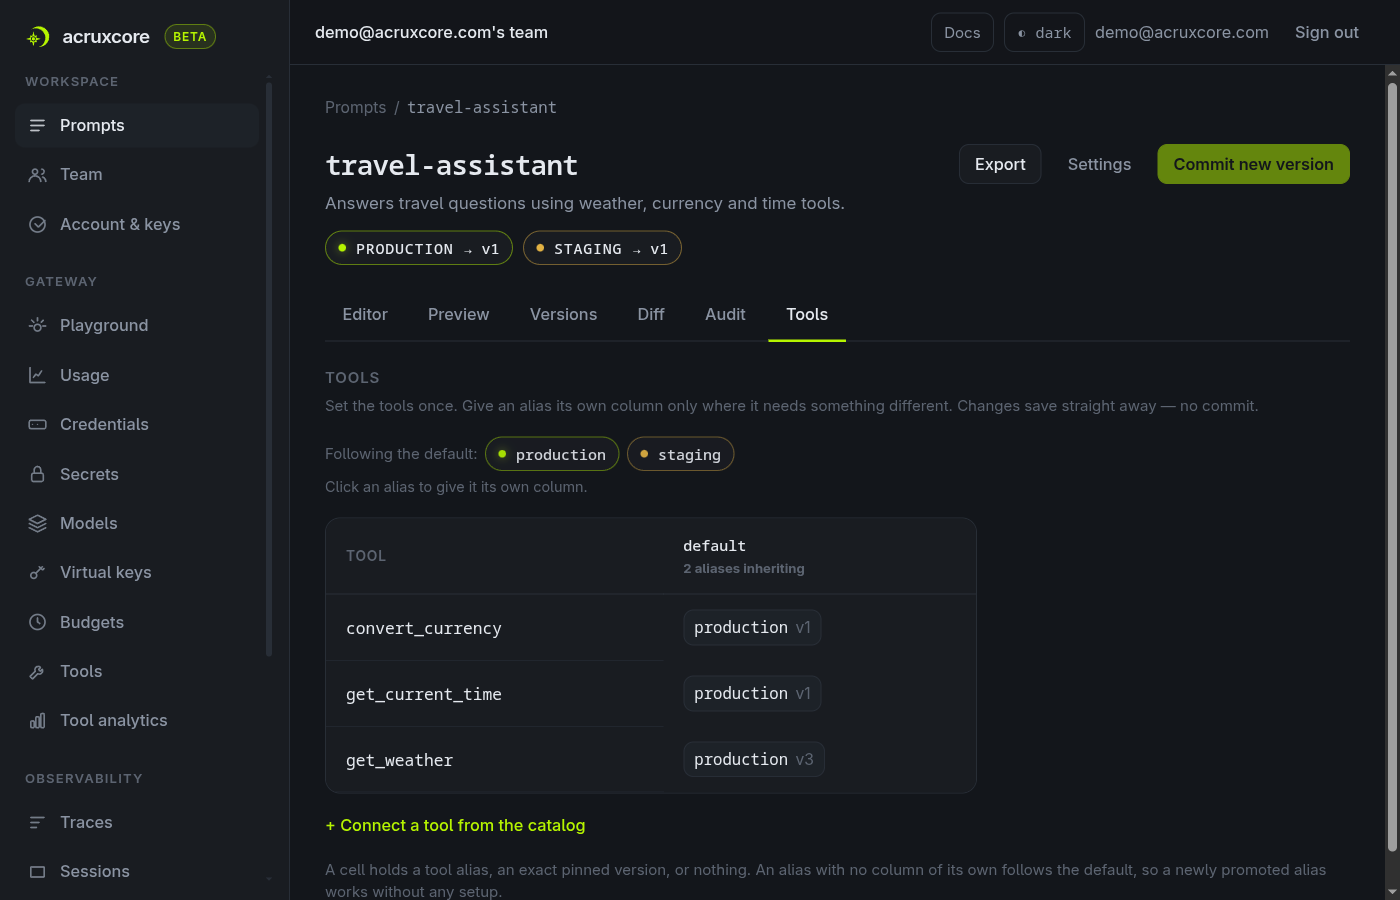1400x900 pixels.
Task: Open the get_weather production v3 cell
Action: point(754,760)
